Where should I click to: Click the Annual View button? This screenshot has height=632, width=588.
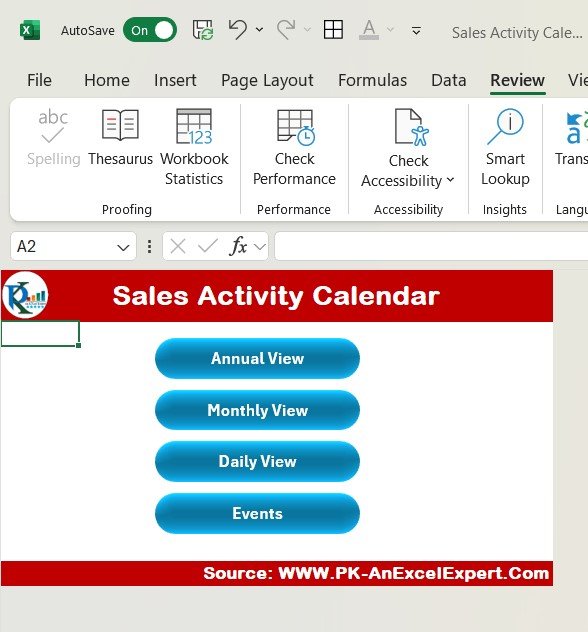pyautogui.click(x=257, y=358)
